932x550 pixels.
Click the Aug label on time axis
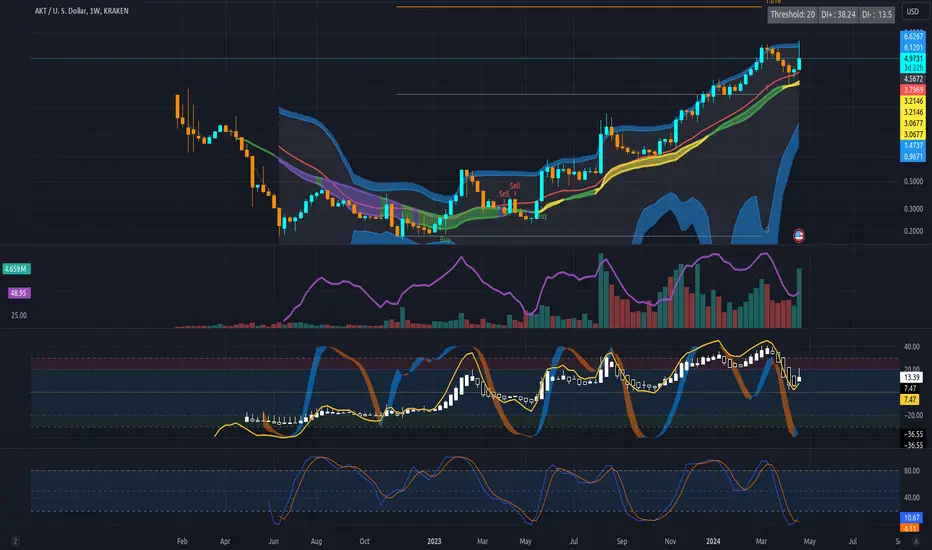click(x=316, y=541)
